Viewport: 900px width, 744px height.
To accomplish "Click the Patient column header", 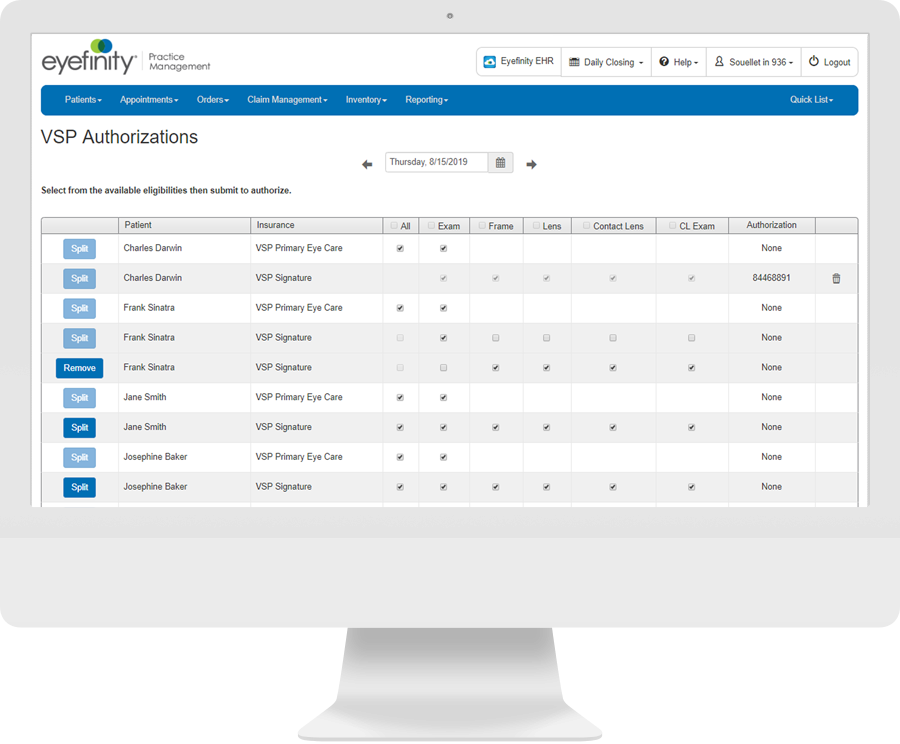I will [184, 225].
